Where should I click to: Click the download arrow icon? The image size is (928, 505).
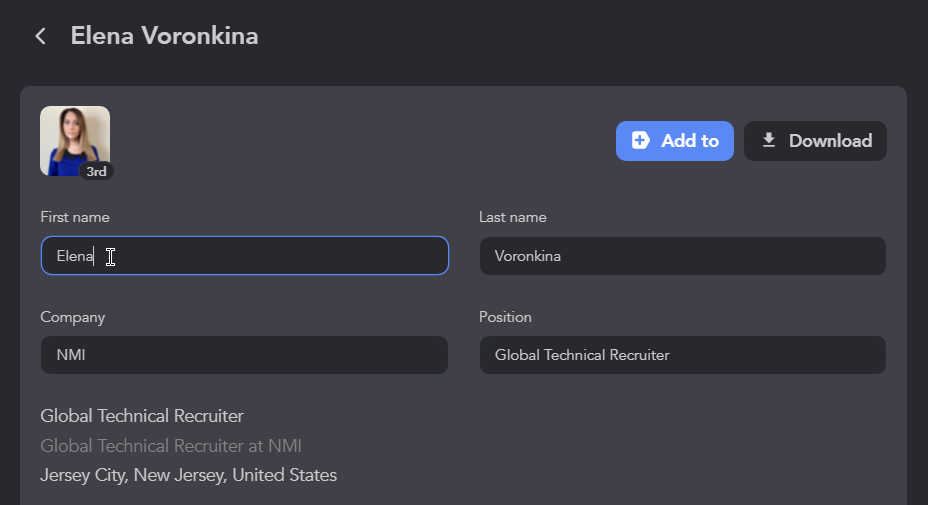pyautogui.click(x=768, y=140)
